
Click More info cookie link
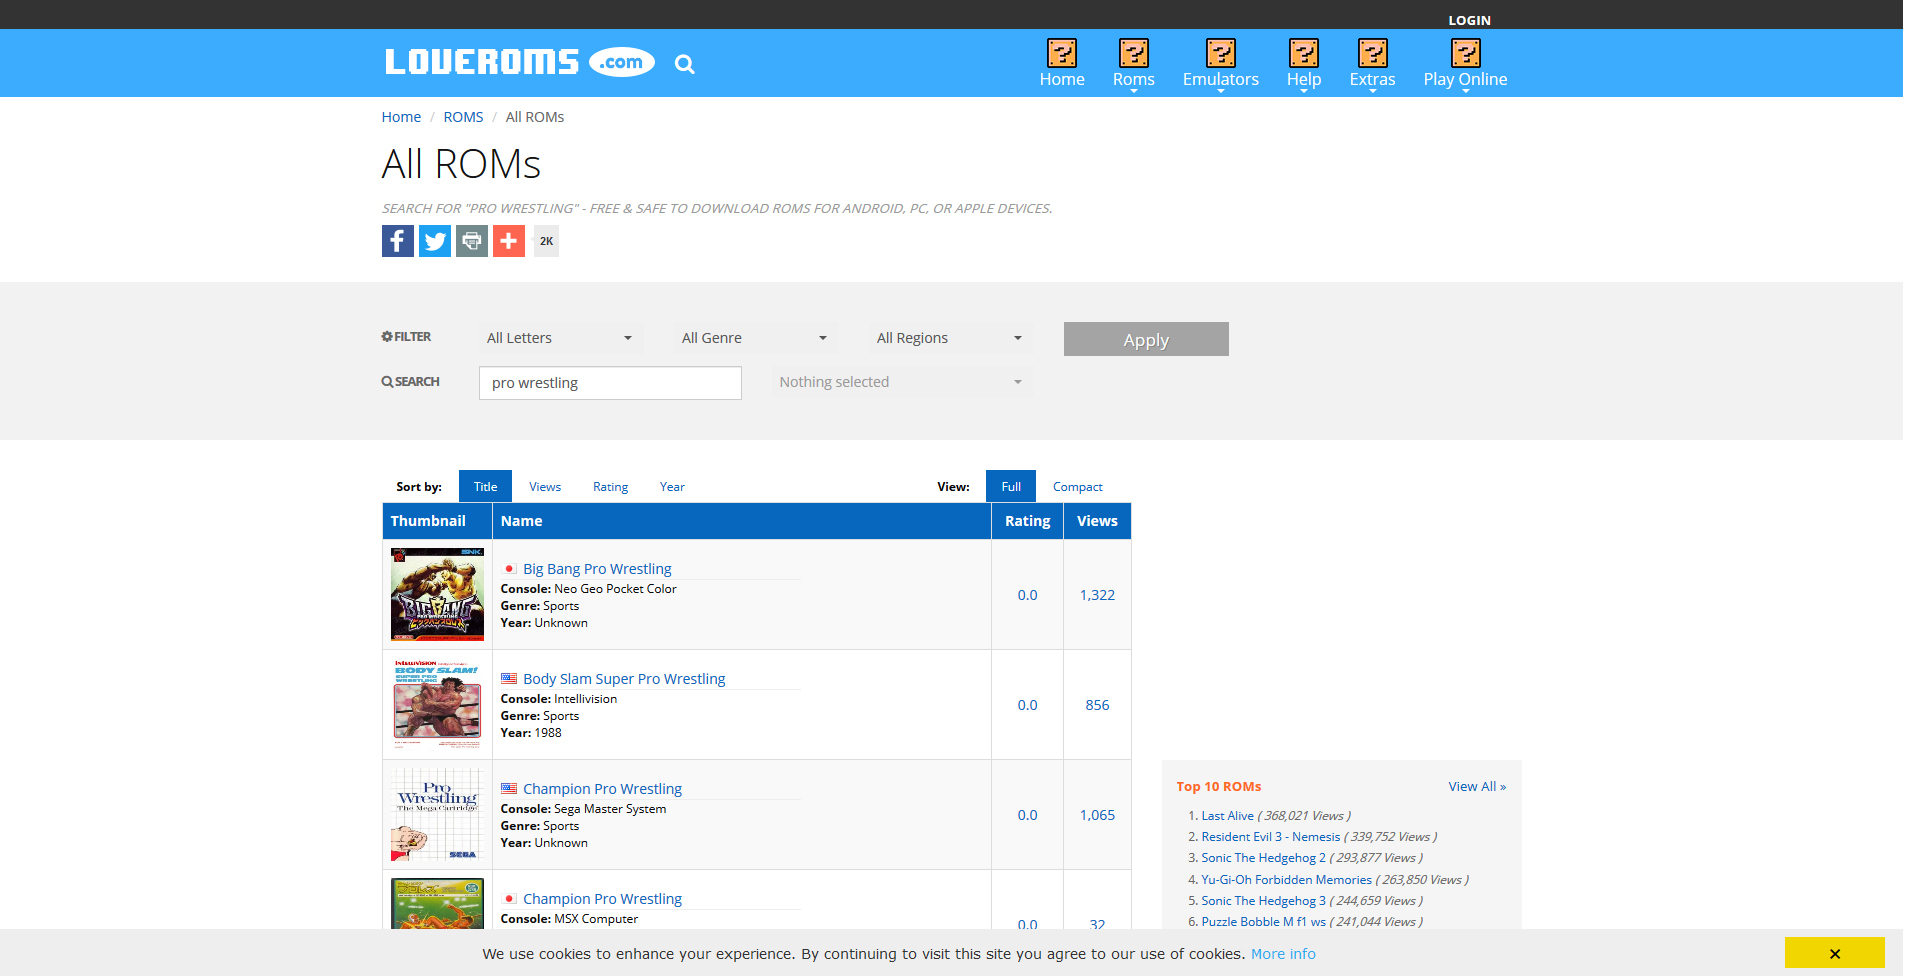click(1283, 954)
